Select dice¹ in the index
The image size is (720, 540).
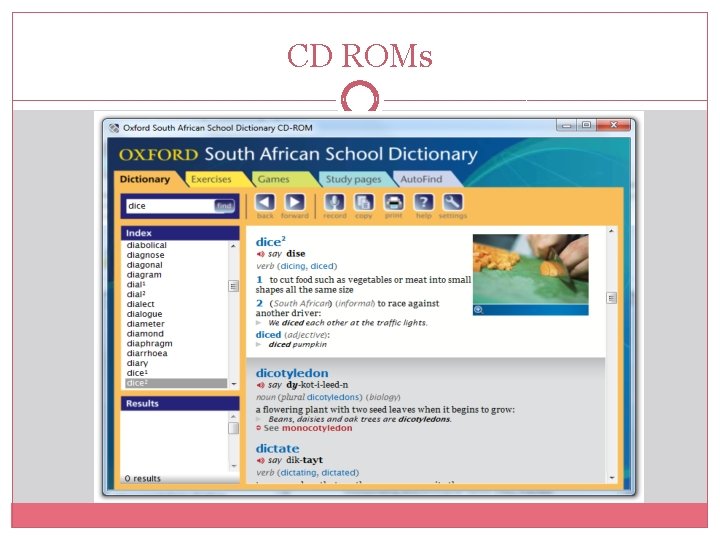[x=137, y=373]
